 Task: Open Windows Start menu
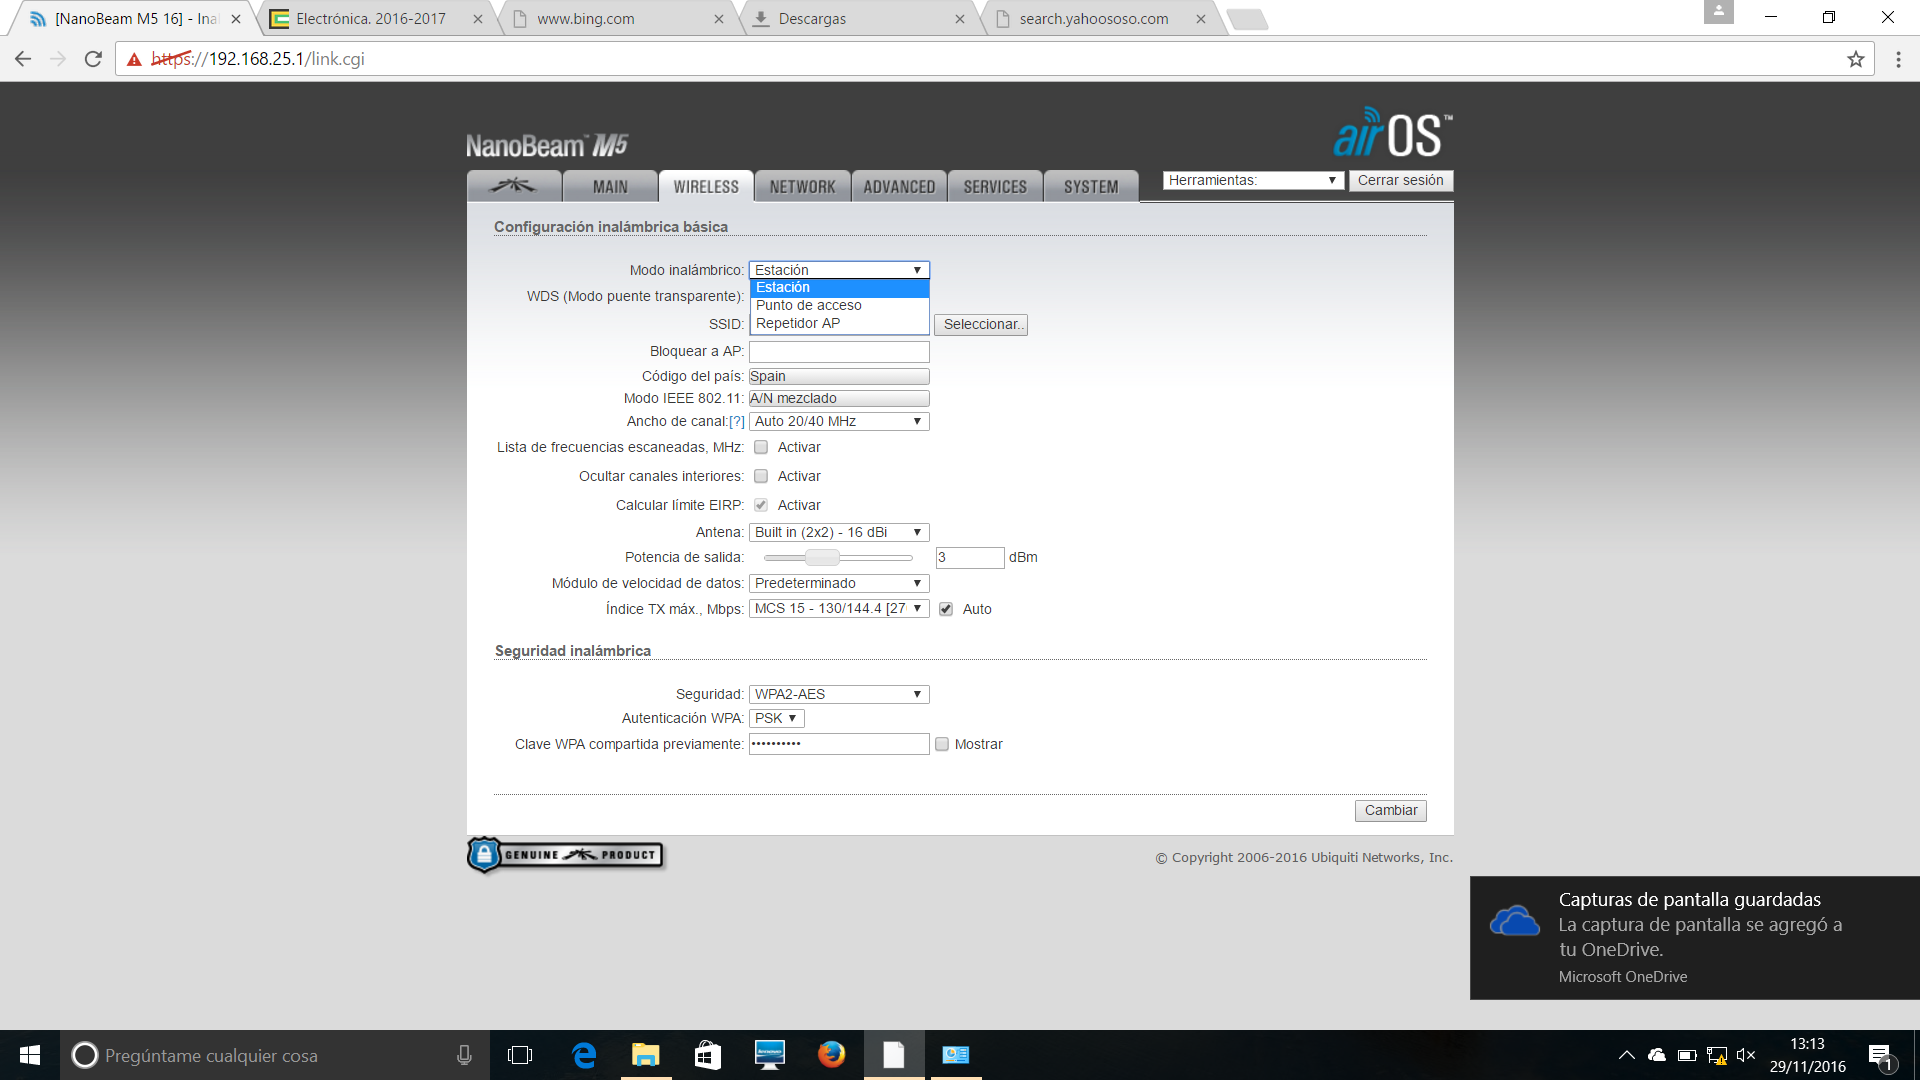point(30,1055)
